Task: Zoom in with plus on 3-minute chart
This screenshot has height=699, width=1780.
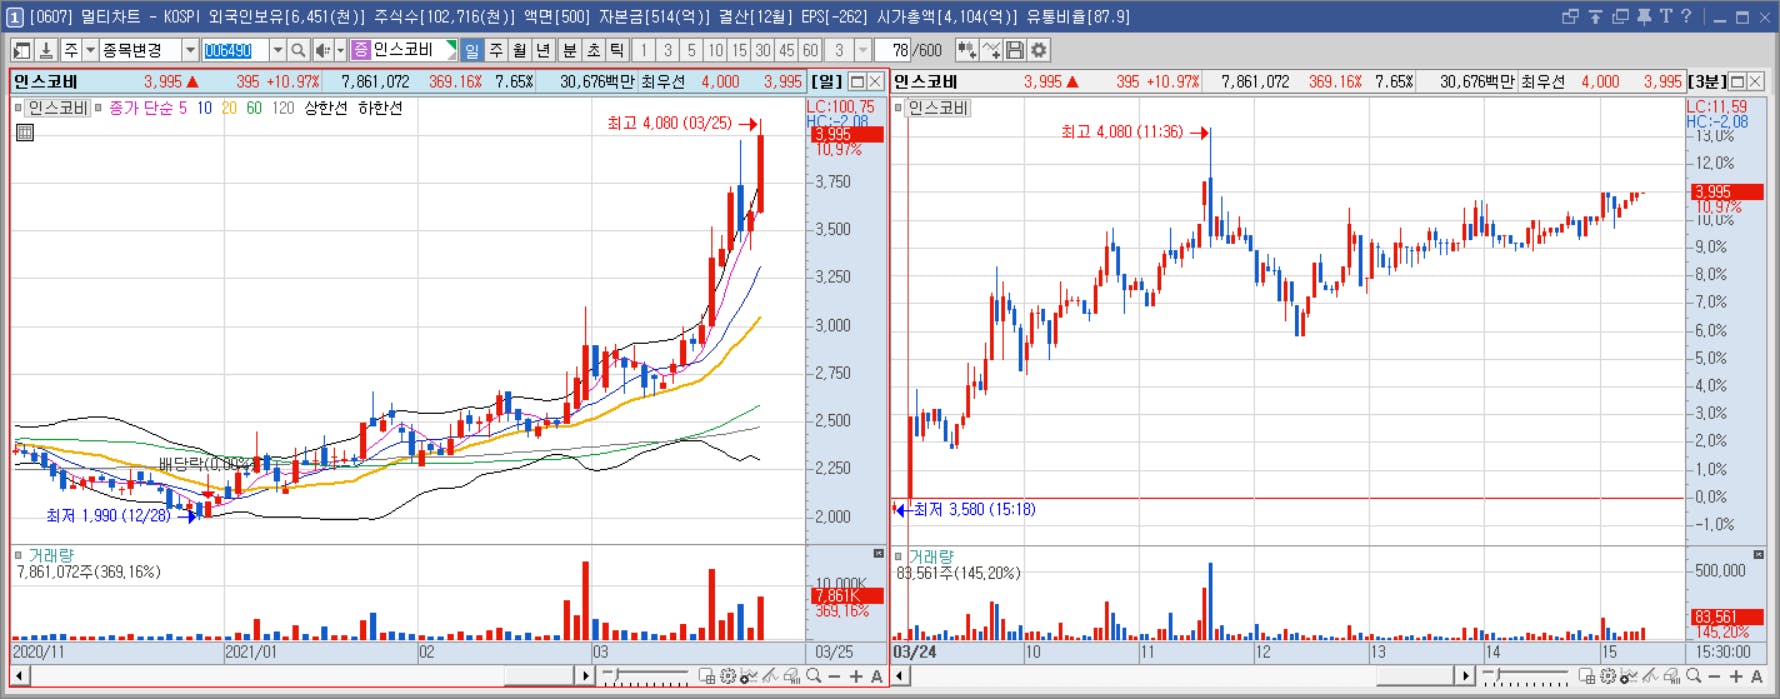Action: pyautogui.click(x=1736, y=677)
